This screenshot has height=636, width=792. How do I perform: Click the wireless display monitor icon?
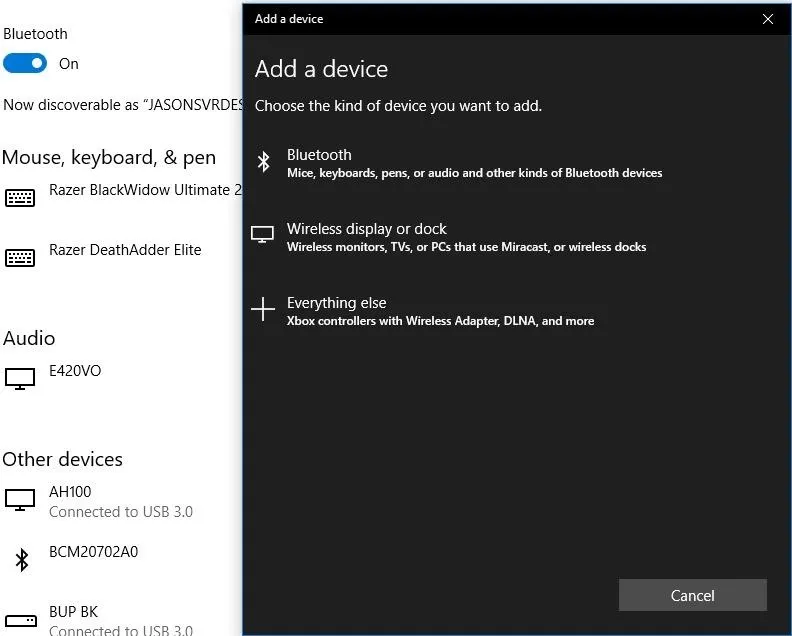[x=262, y=234]
